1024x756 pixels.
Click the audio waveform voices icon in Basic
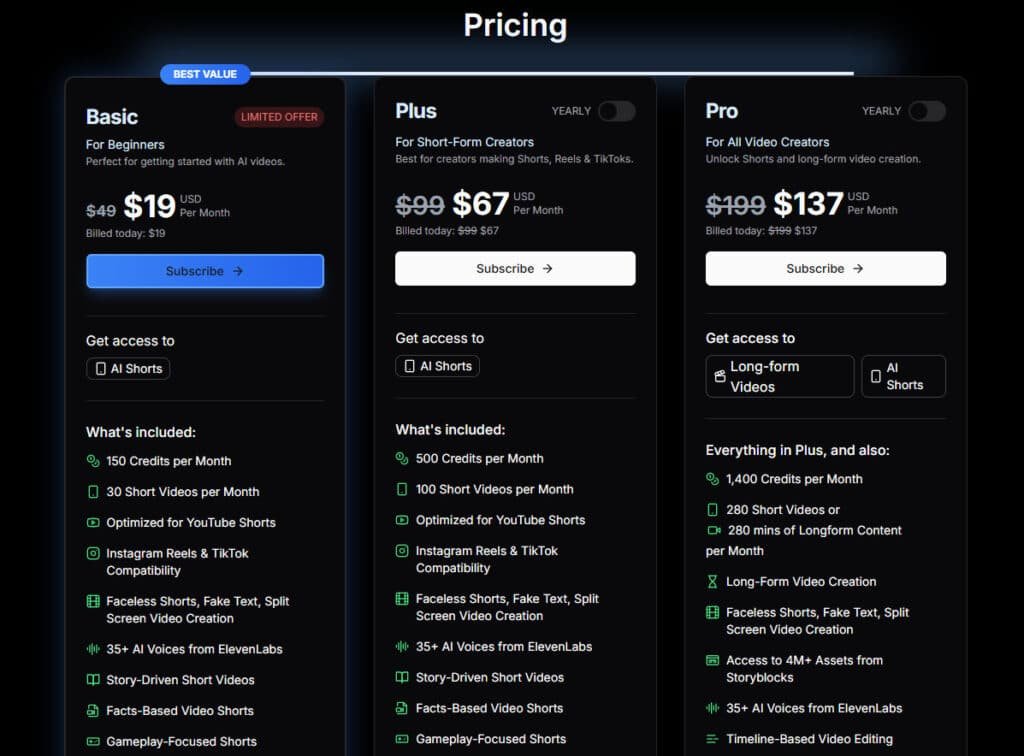click(x=93, y=649)
